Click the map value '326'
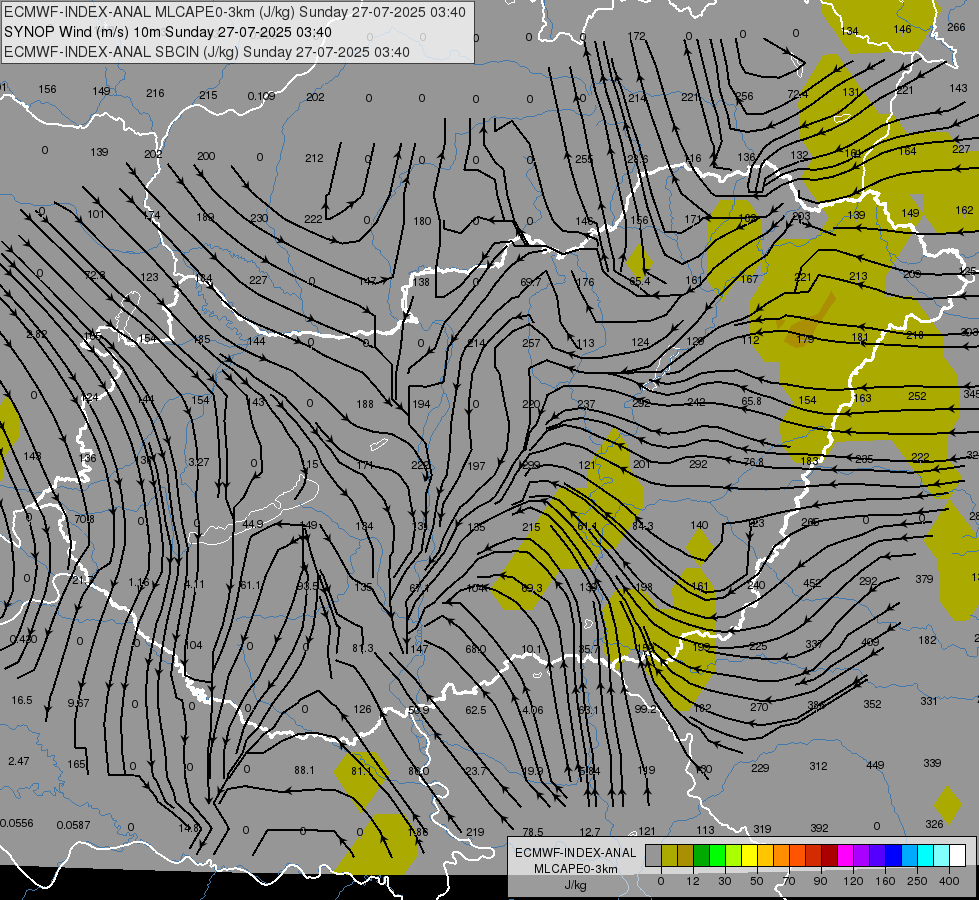The height and width of the screenshot is (900, 979). pyautogui.click(x=934, y=824)
